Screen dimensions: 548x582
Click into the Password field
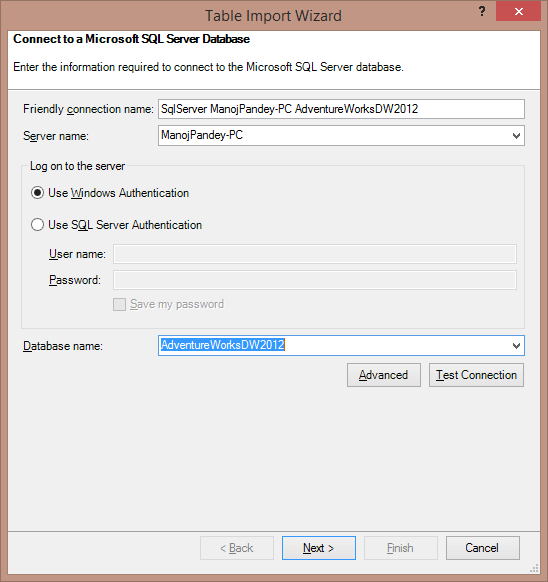(315, 280)
